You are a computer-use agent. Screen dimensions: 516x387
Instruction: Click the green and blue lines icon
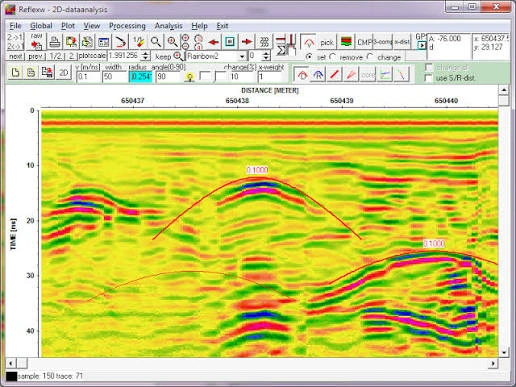[385, 75]
